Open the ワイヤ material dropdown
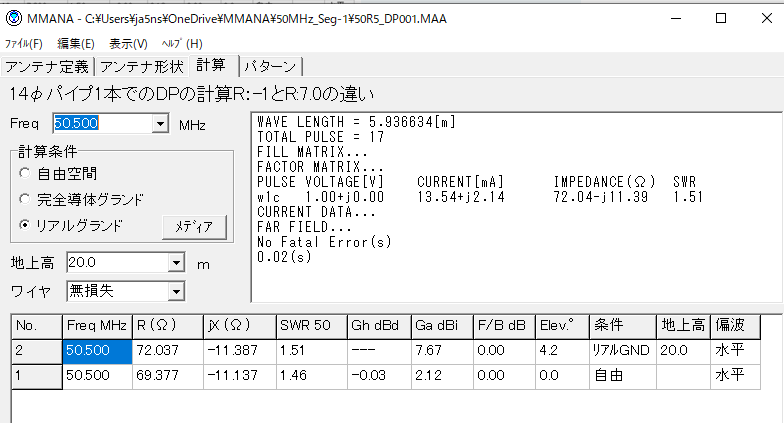The width and height of the screenshot is (784, 423). click(176, 291)
